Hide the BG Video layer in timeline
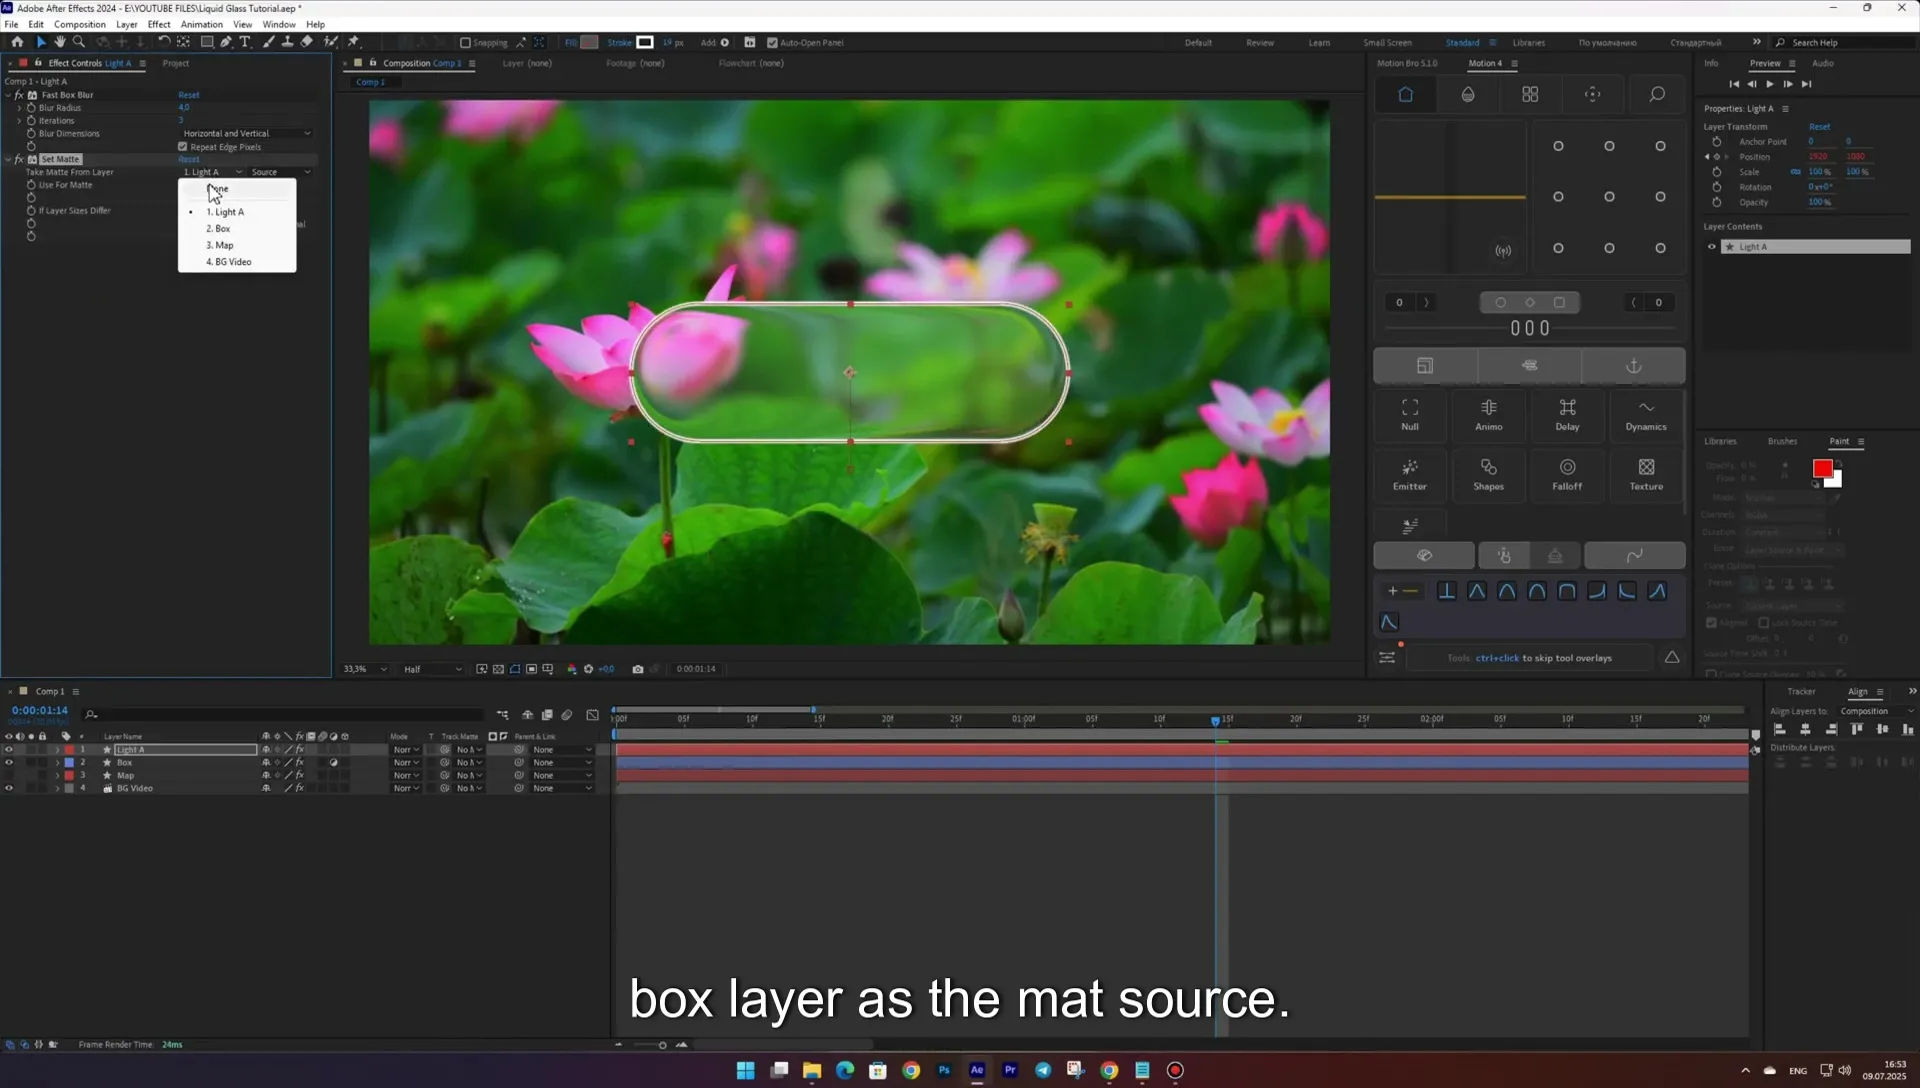The height and width of the screenshot is (1088, 1920). coord(9,788)
